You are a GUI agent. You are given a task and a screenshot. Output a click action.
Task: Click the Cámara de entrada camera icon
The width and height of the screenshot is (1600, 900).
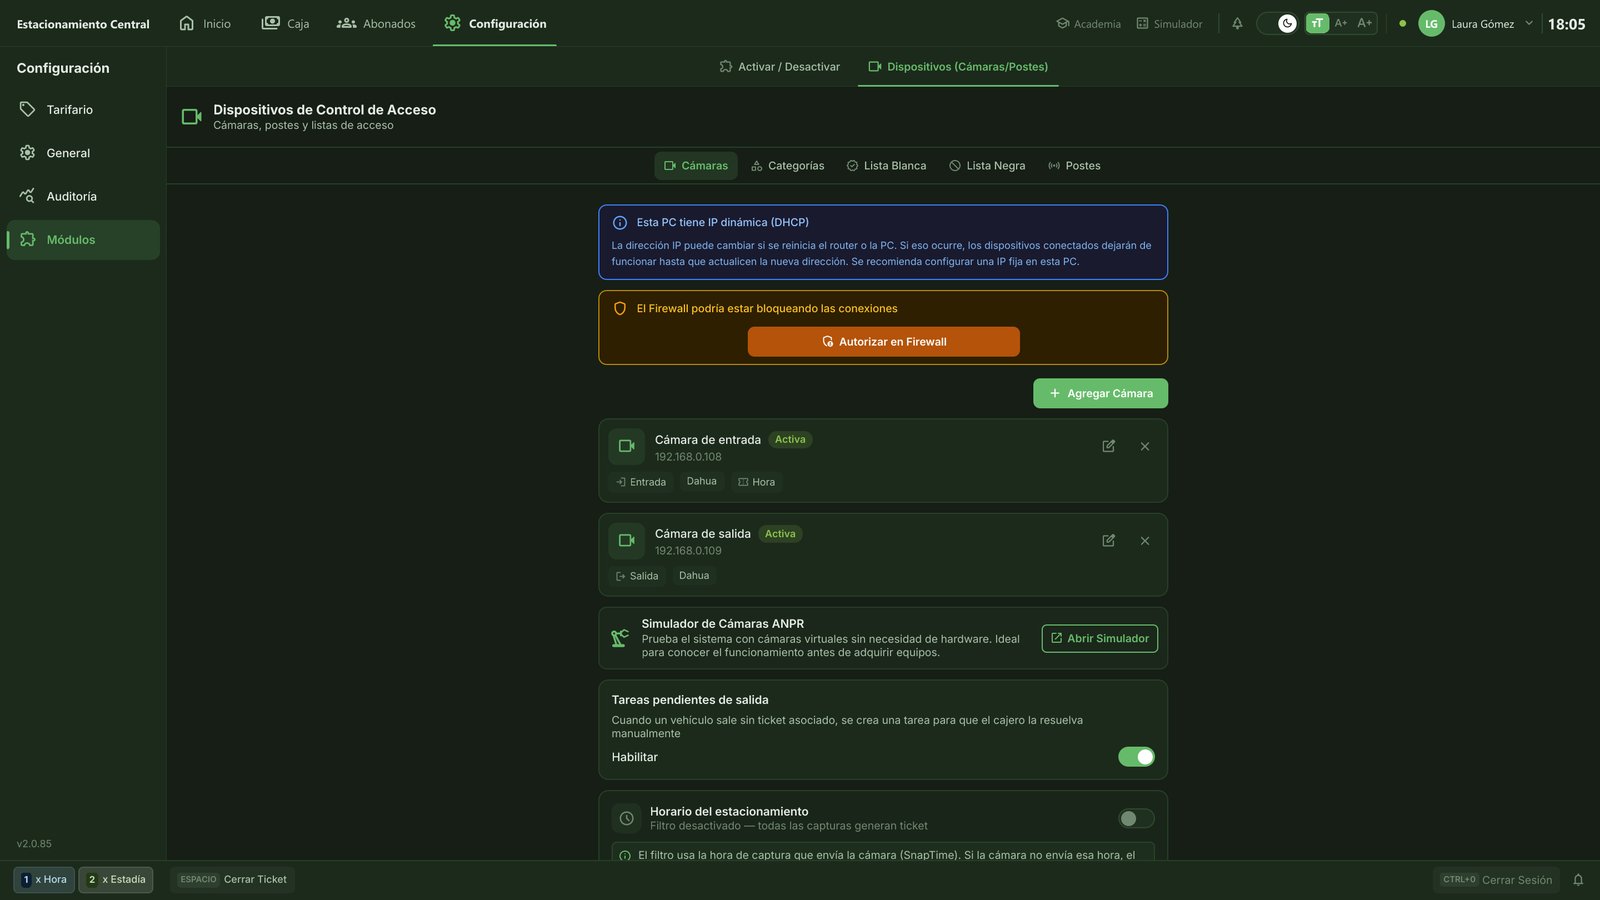tap(627, 446)
